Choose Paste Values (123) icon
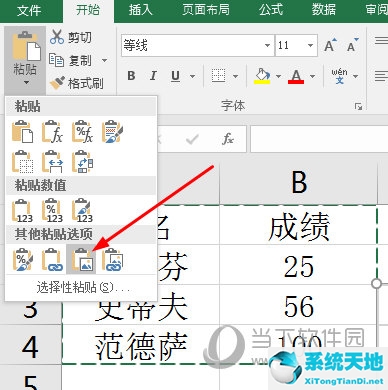Screen dimensions: 388x390 tap(22, 211)
